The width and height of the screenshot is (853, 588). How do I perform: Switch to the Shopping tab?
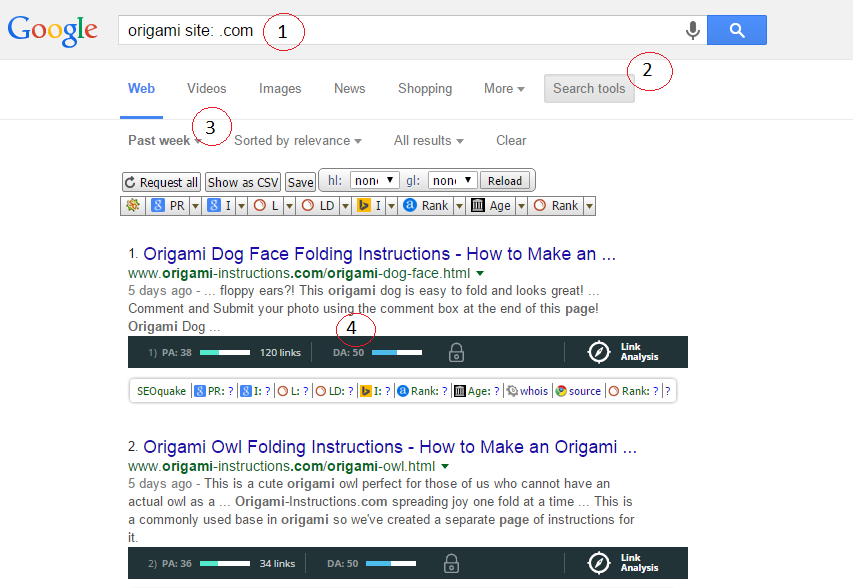click(425, 88)
